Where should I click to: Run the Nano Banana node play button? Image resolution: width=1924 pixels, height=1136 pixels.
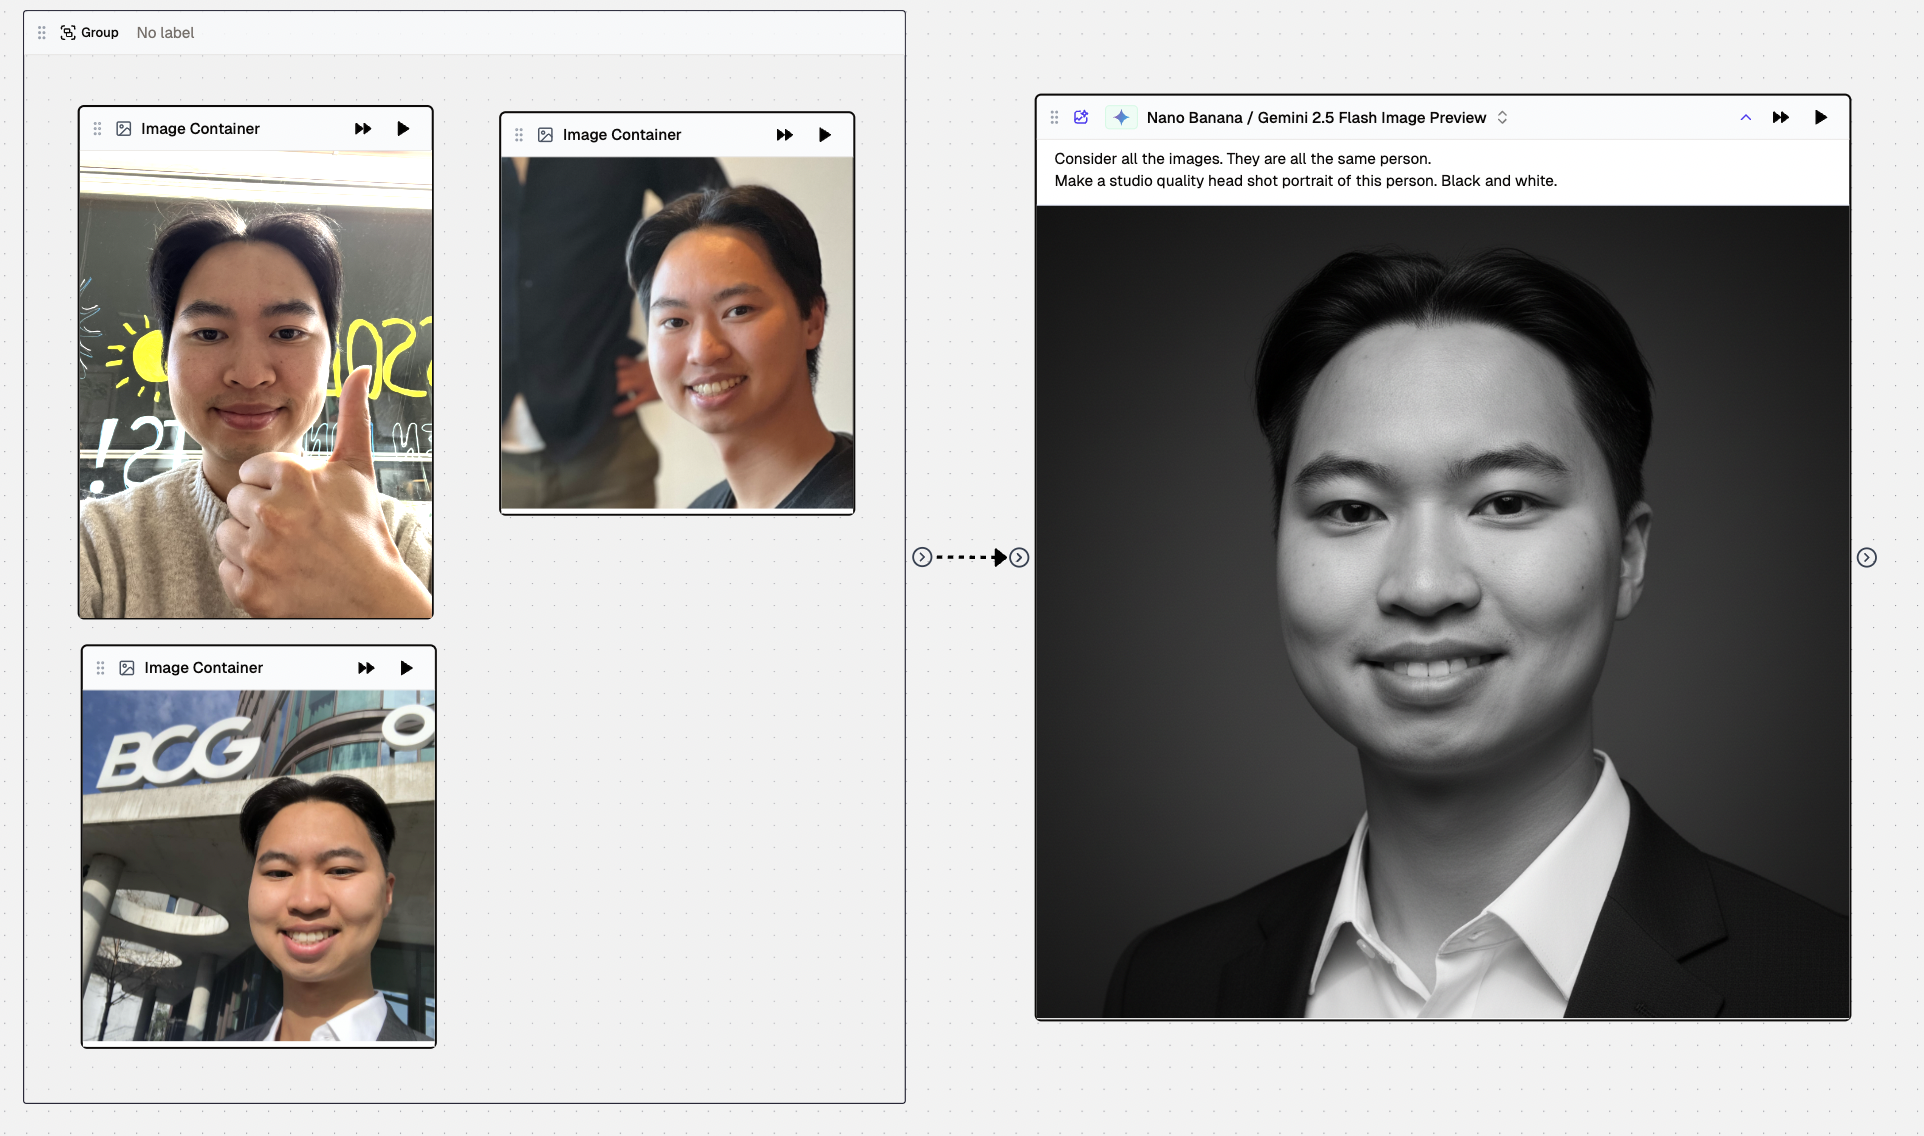pos(1820,117)
